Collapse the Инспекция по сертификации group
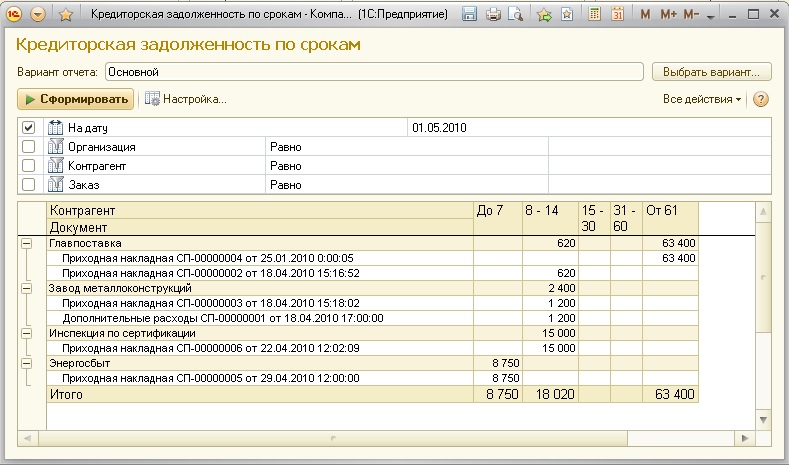789x465 pixels. point(27,334)
